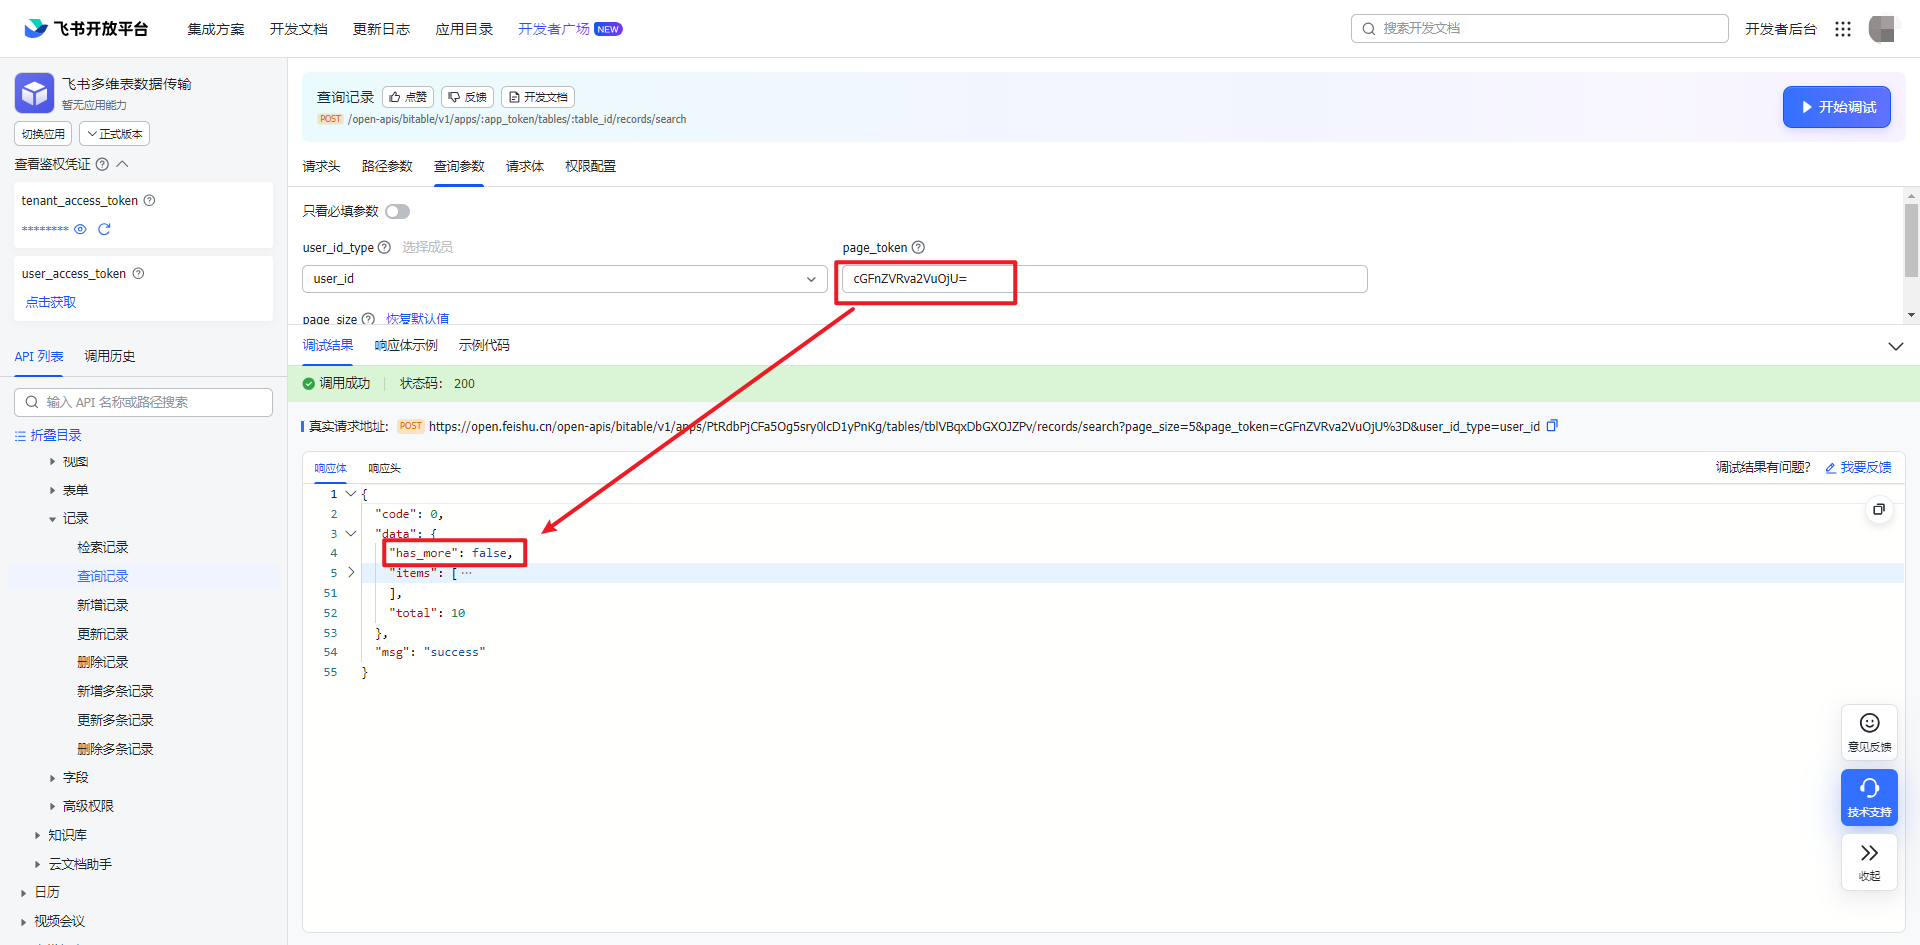The width and height of the screenshot is (1920, 945).
Task: Copy the response body JSON
Action: tap(1879, 510)
